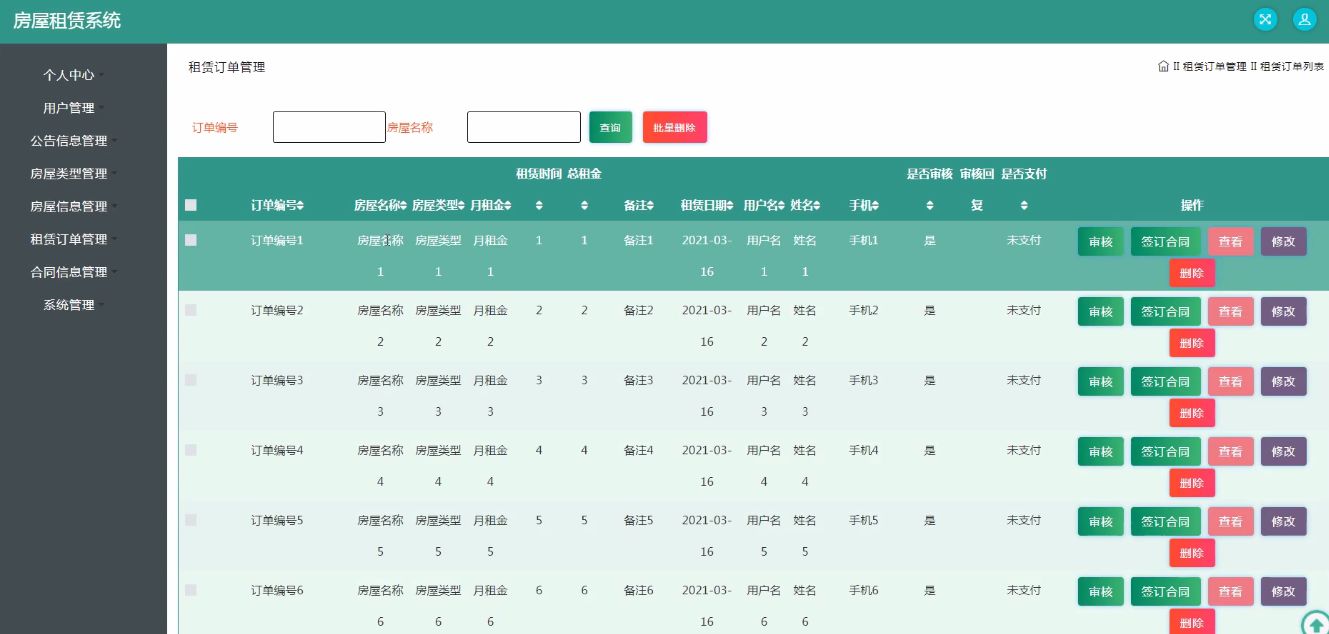Click 修改 for 订单编号5
The image size is (1329, 634).
click(x=1283, y=521)
